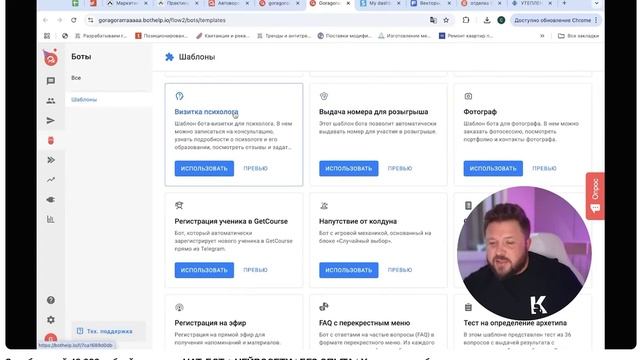This screenshot has height=360, width=640.
Task: Open the Квитанции и реклама bookmark
Action: pos(222,36)
